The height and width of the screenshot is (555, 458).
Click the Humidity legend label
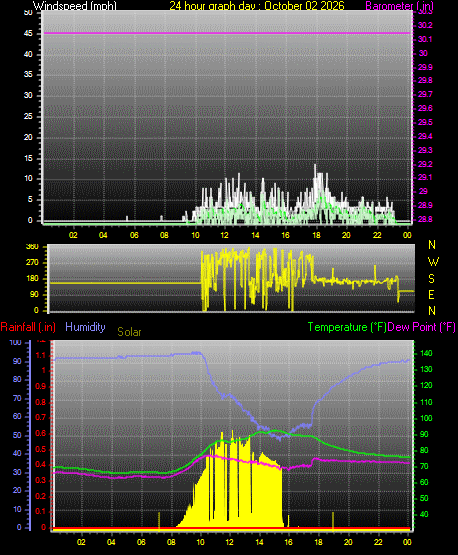(x=85, y=327)
